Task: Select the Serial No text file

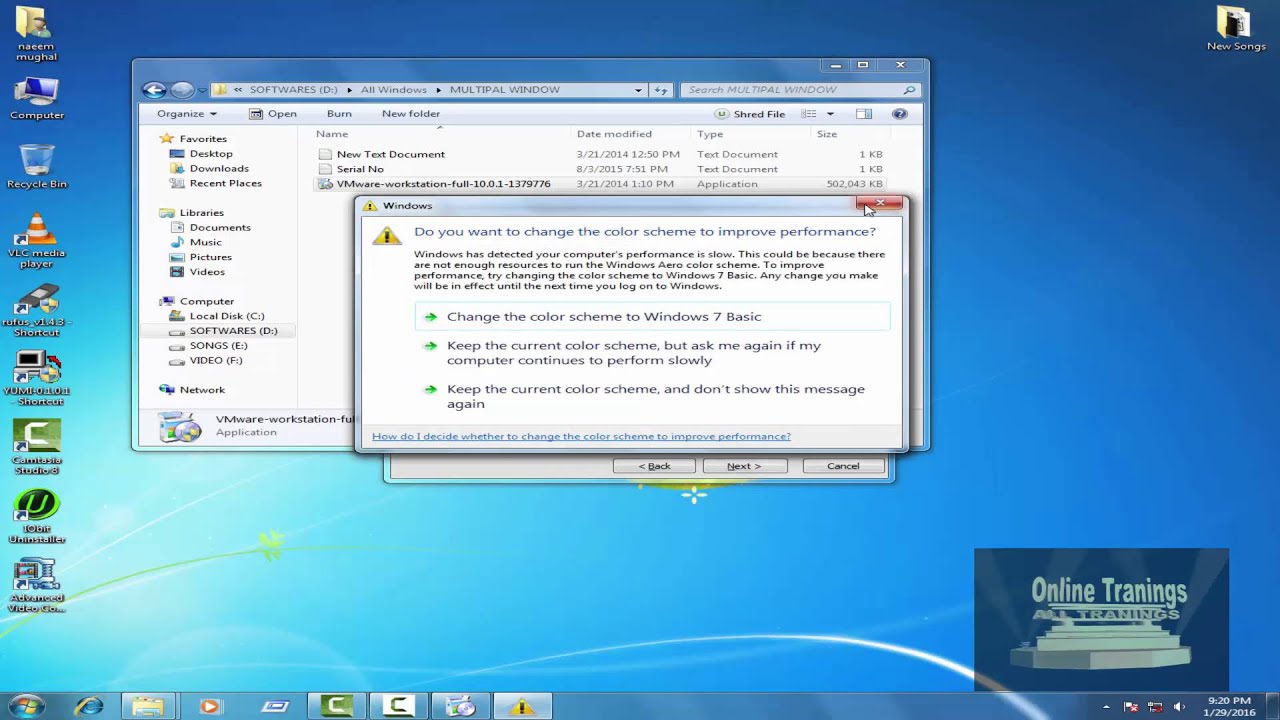Action: click(359, 170)
